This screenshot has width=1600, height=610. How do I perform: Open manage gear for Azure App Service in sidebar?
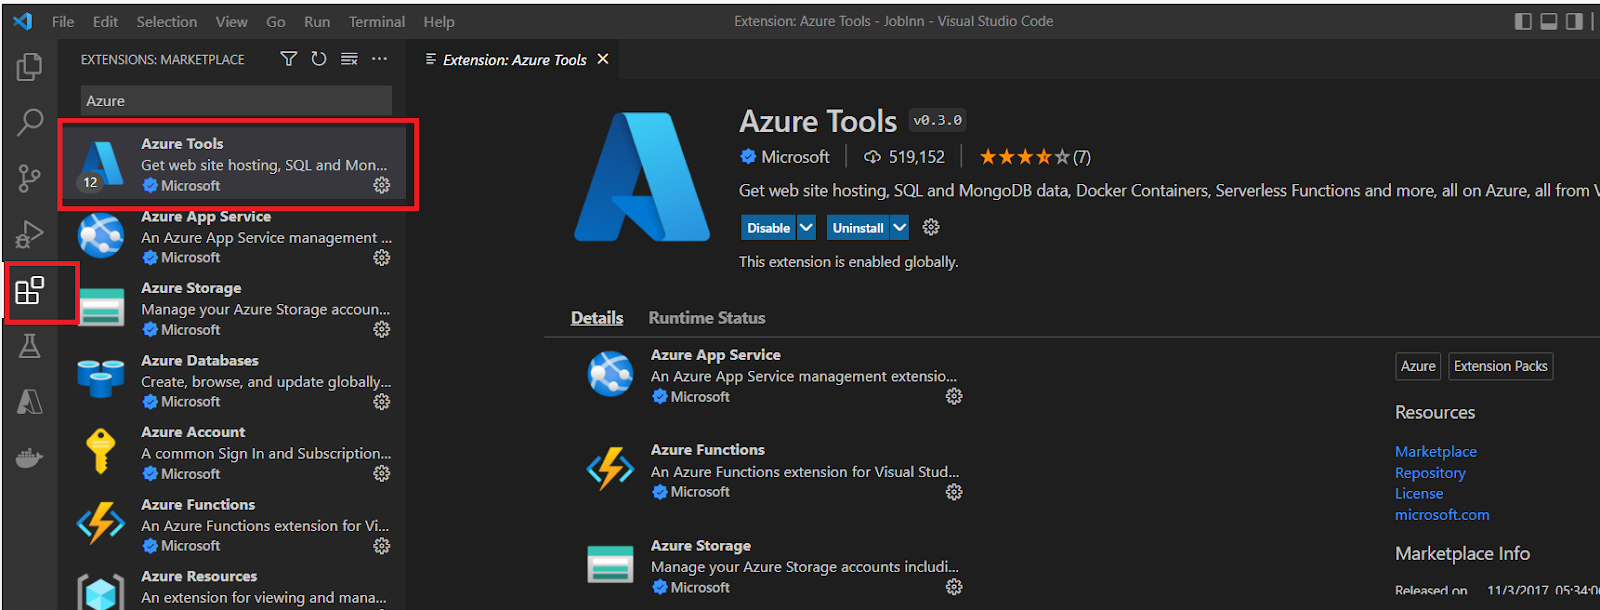(382, 257)
